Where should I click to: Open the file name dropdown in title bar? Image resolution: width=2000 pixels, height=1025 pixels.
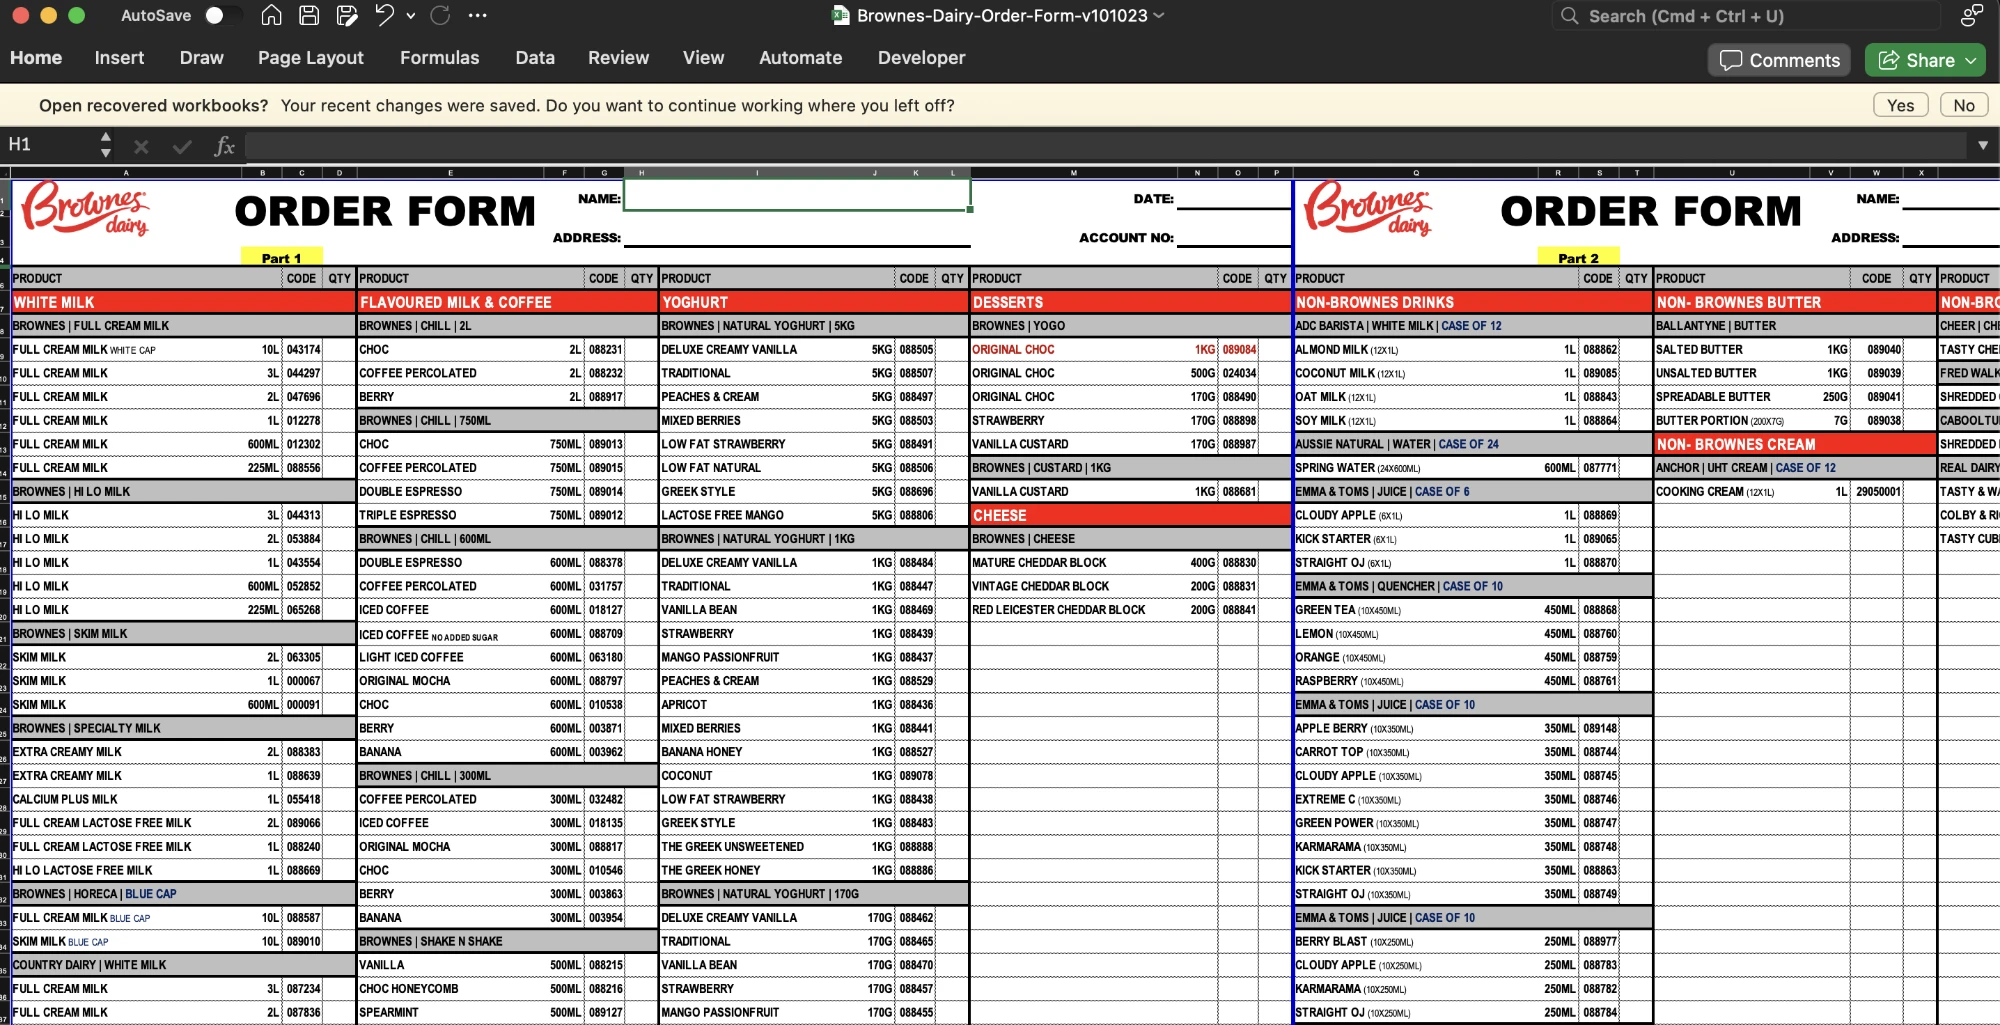pos(1159,16)
